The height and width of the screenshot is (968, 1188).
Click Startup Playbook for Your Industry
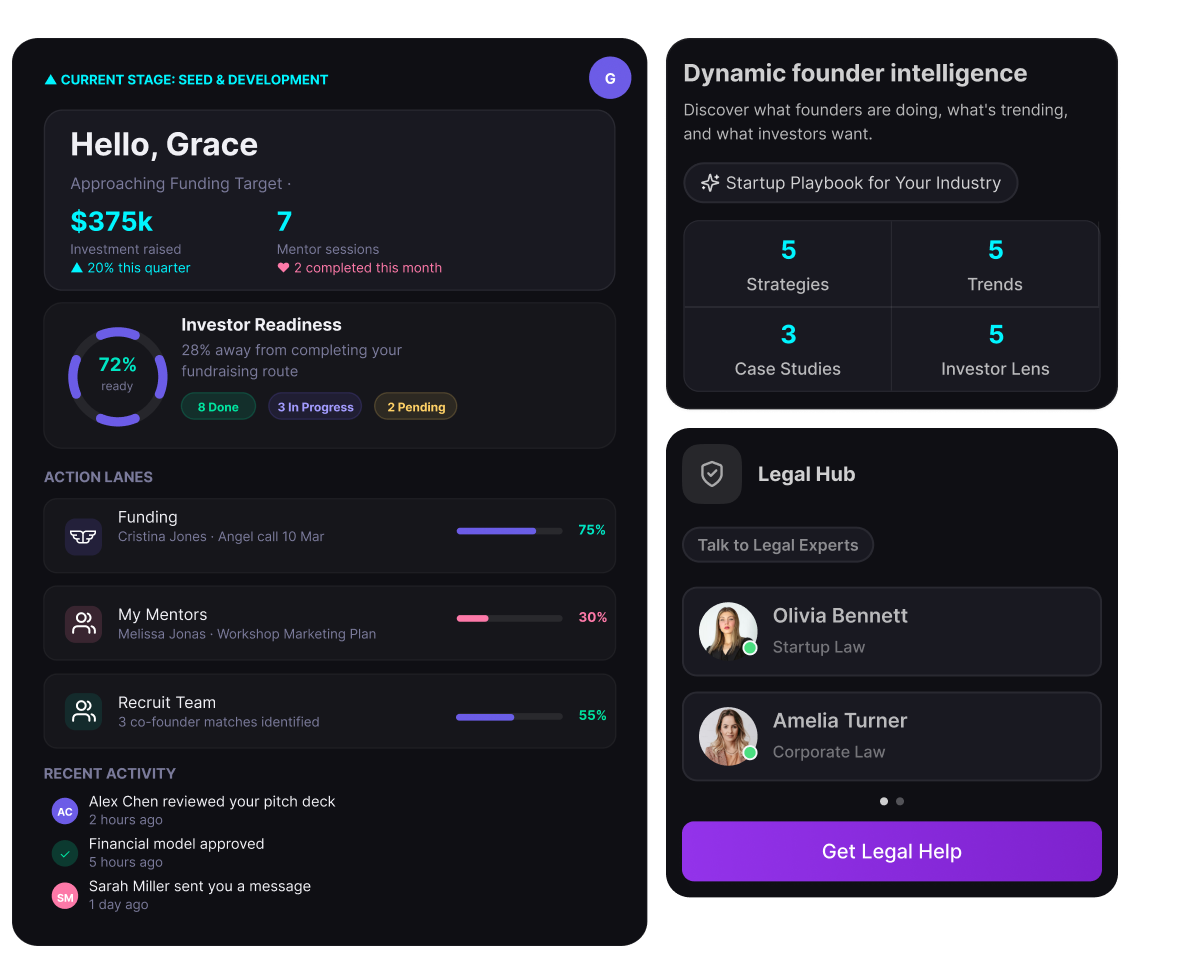click(850, 183)
